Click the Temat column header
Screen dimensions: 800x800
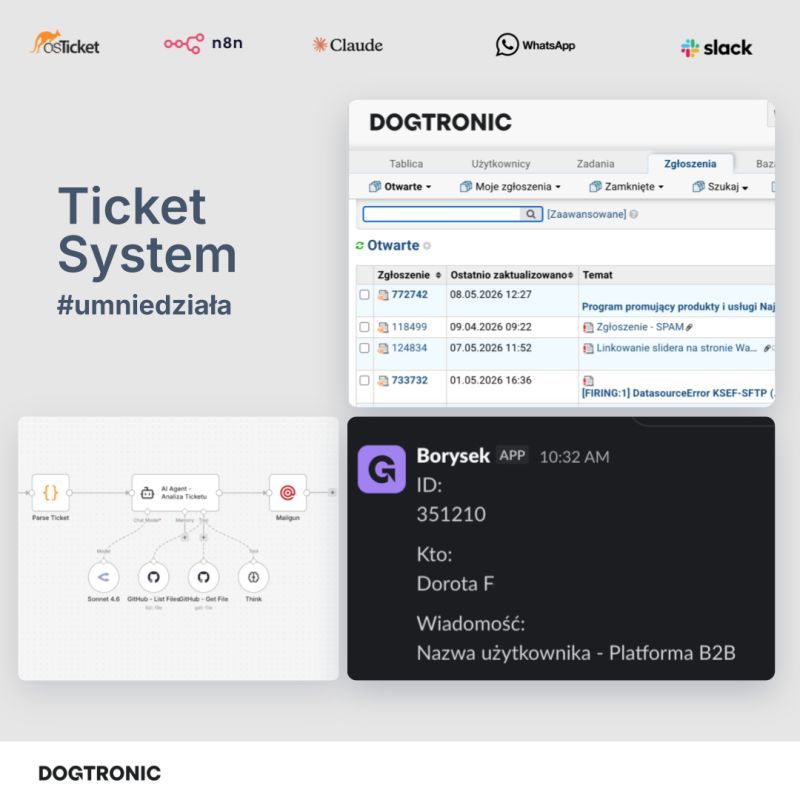tap(597, 275)
